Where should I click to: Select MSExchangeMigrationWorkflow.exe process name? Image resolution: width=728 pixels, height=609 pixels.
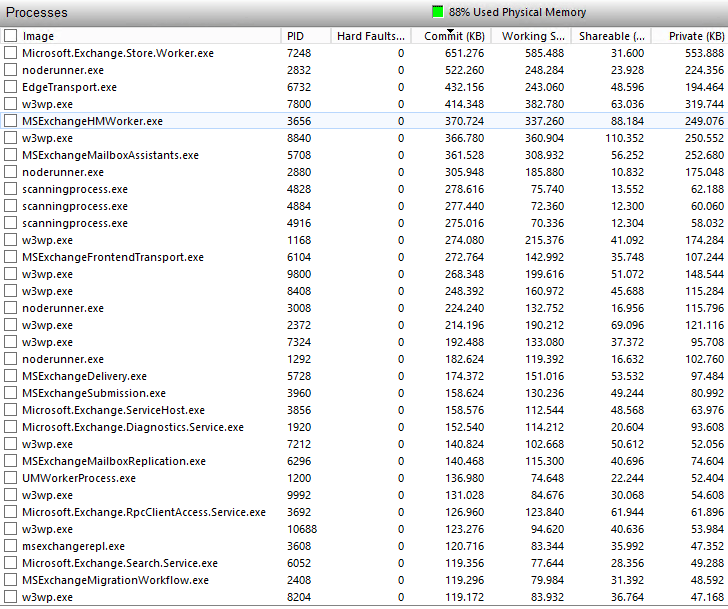point(115,580)
